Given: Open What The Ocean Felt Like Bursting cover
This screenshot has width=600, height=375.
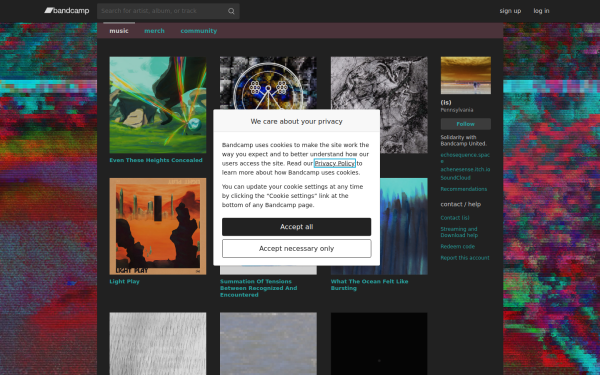Looking at the screenshot, I should 404,226.
